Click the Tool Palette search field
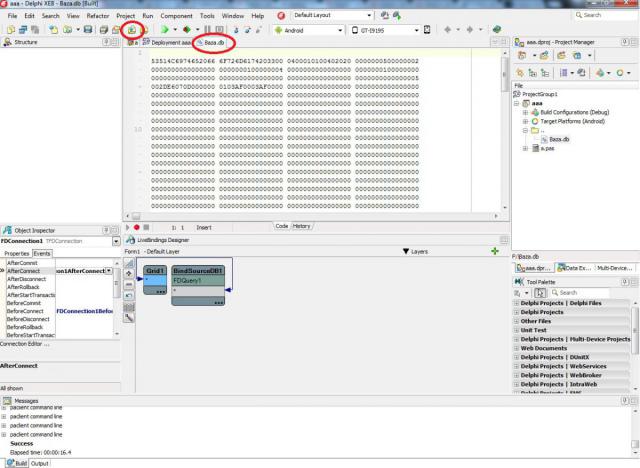Screen dimensions: 640x468 coord(580,293)
